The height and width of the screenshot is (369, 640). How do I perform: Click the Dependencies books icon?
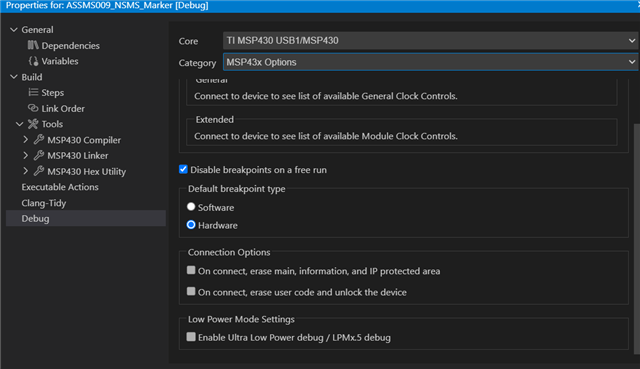pos(33,45)
